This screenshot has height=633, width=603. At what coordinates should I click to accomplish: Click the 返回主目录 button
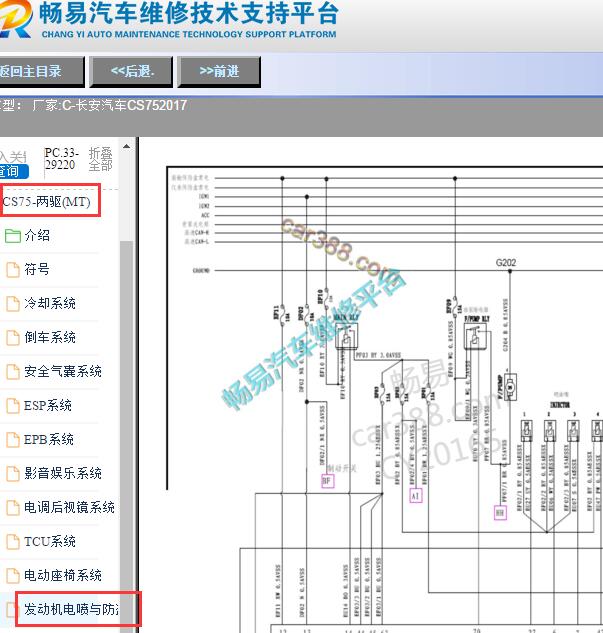point(41,72)
